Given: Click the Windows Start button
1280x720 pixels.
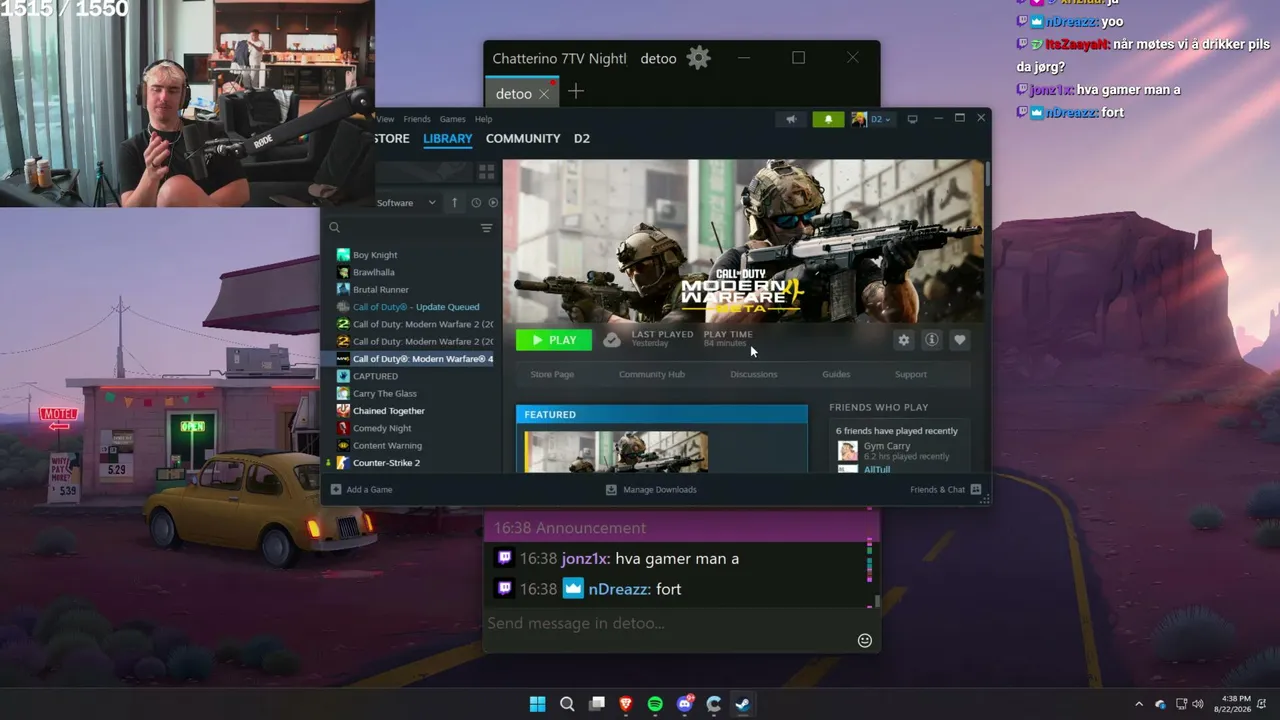Looking at the screenshot, I should point(538,704).
